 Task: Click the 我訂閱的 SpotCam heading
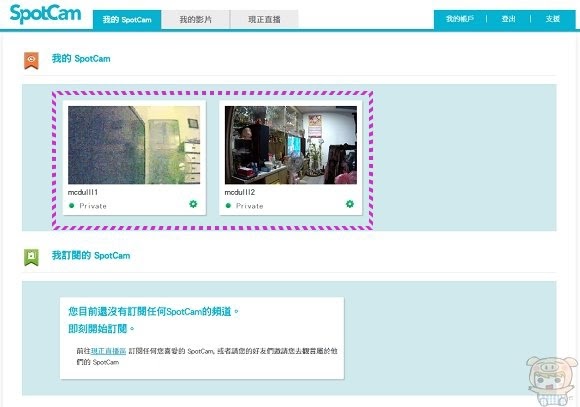[x=91, y=255]
